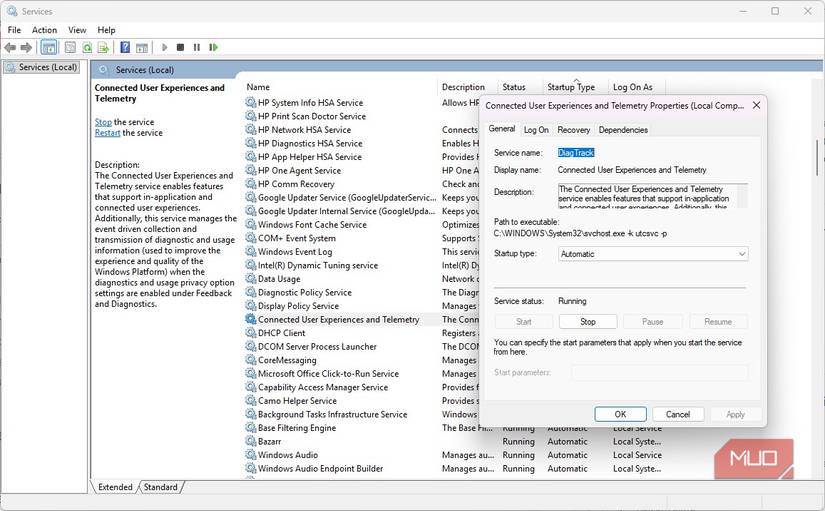Open the Dependencies tab
This screenshot has width=825, height=511.
(623, 130)
